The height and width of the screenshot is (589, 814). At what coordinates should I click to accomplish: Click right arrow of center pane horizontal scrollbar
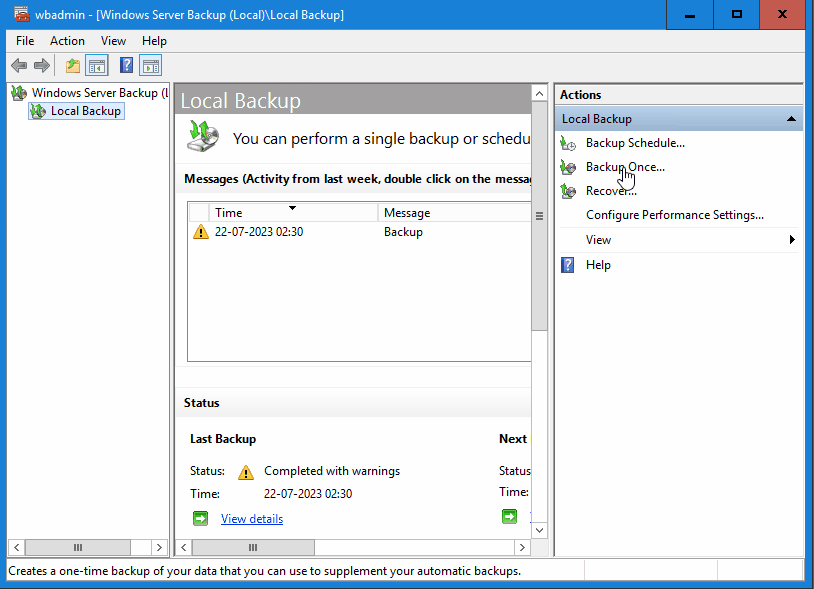[522, 547]
